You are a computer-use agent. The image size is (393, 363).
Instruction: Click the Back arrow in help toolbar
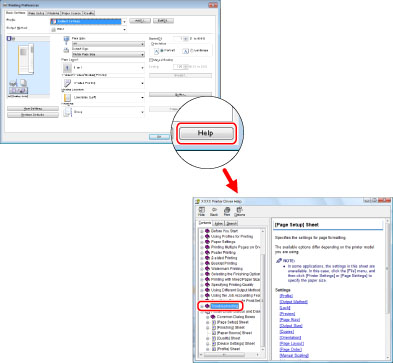tap(214, 210)
